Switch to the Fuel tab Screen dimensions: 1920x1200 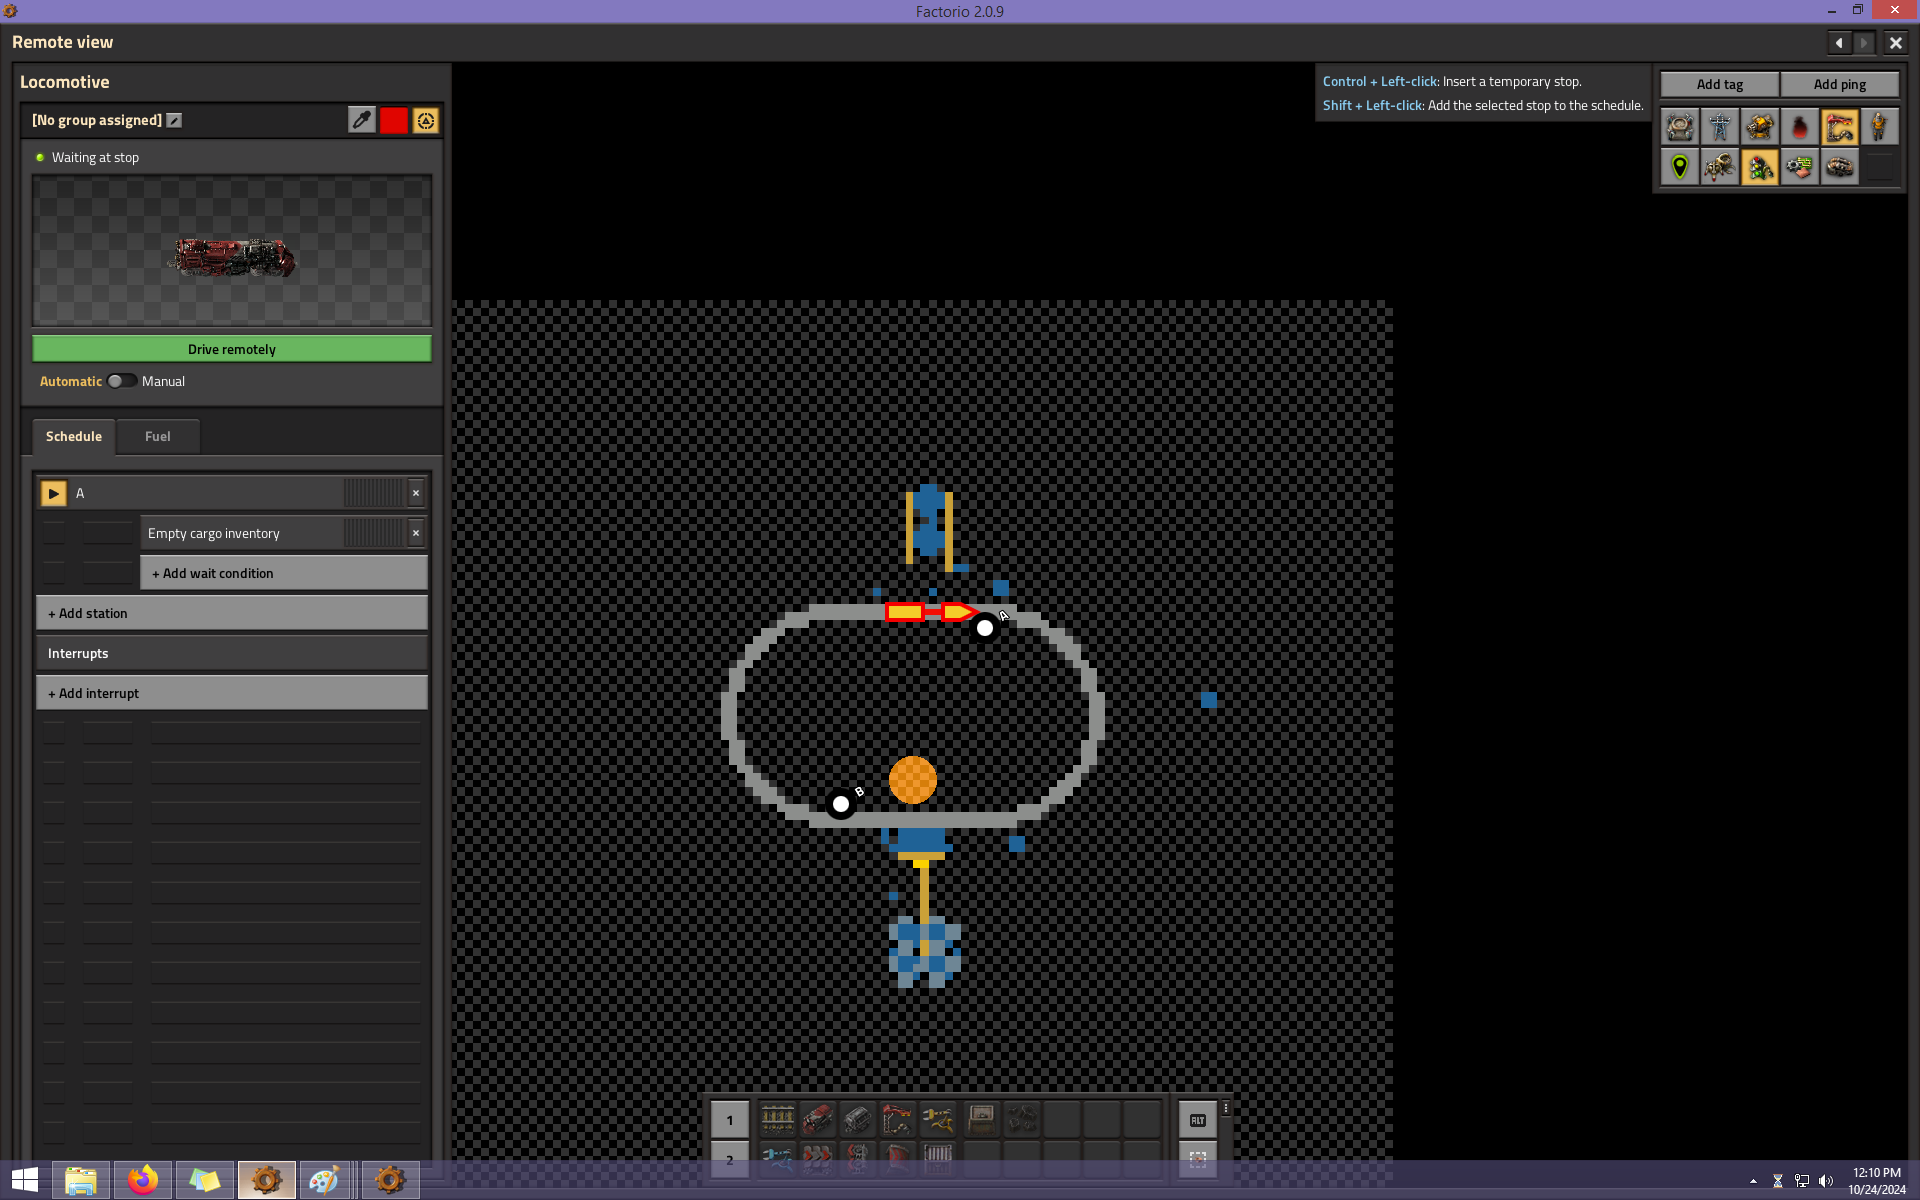click(x=158, y=436)
